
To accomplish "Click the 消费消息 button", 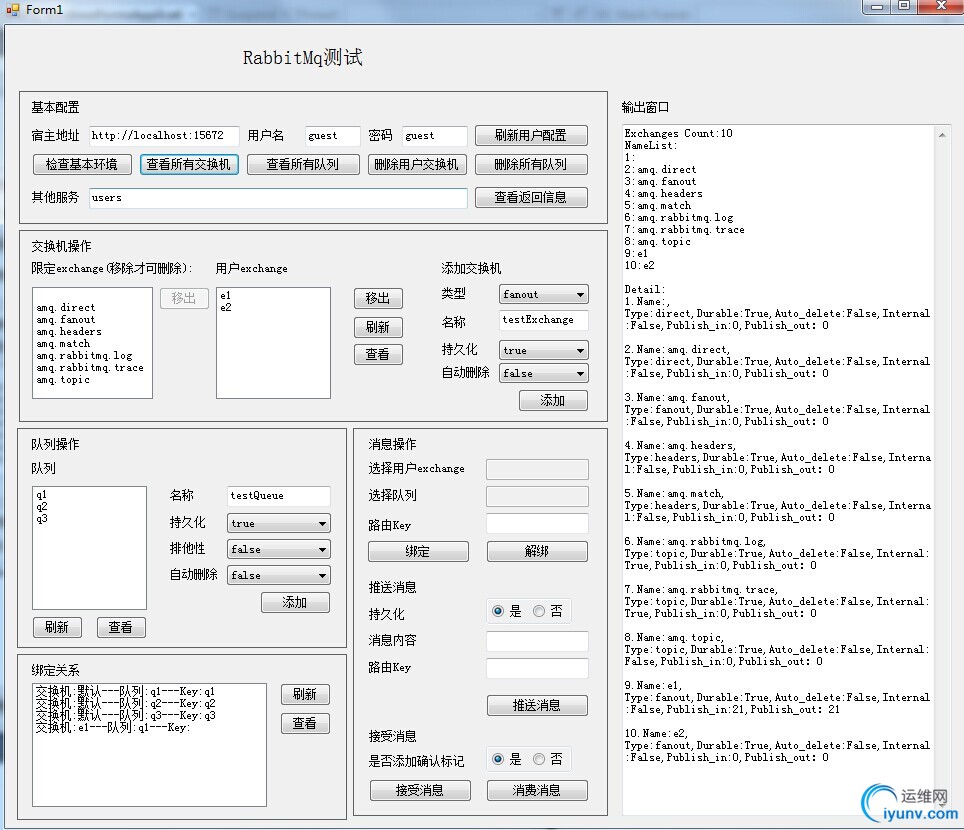I will click(x=537, y=790).
